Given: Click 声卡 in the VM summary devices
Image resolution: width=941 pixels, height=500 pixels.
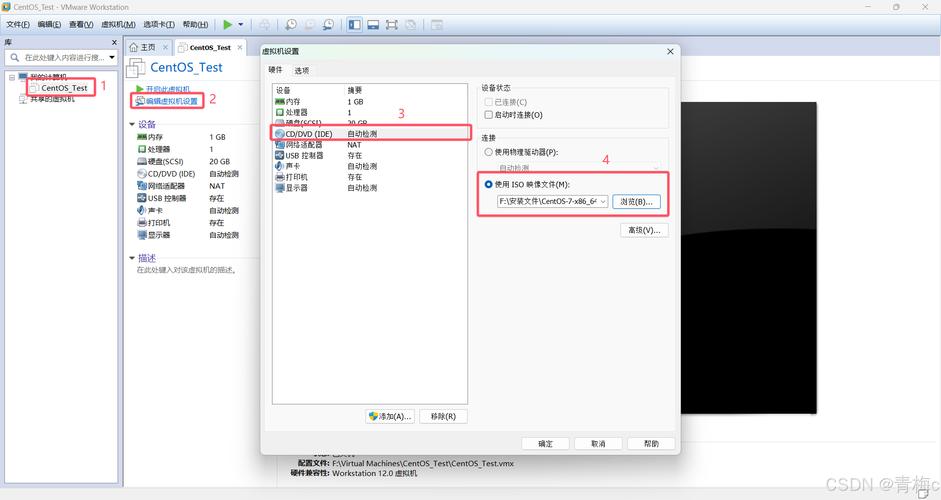Looking at the screenshot, I should coord(188,211).
